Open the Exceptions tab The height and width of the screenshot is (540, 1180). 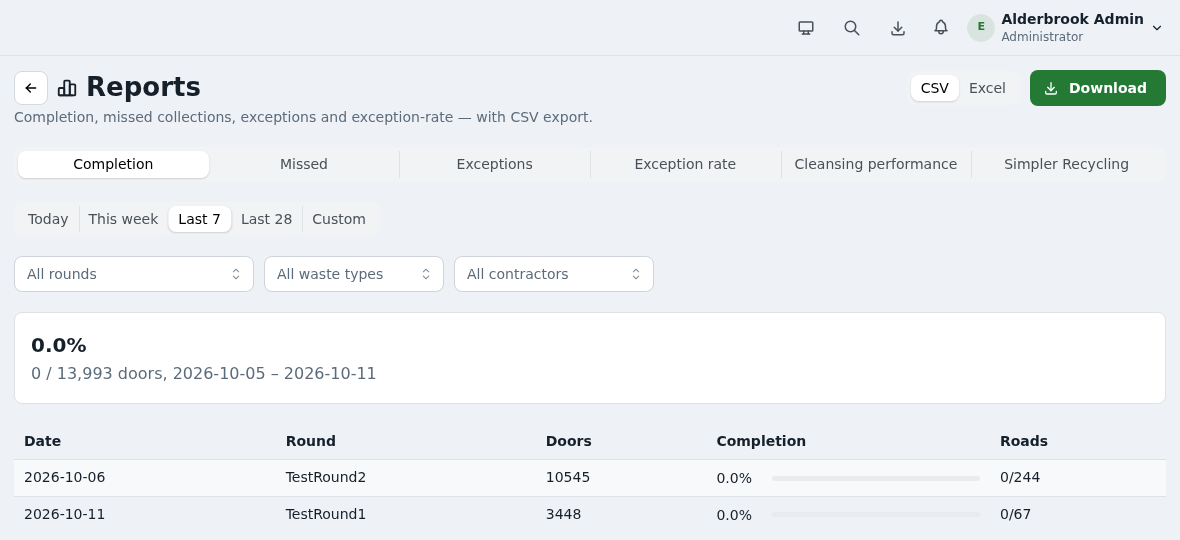click(x=494, y=164)
